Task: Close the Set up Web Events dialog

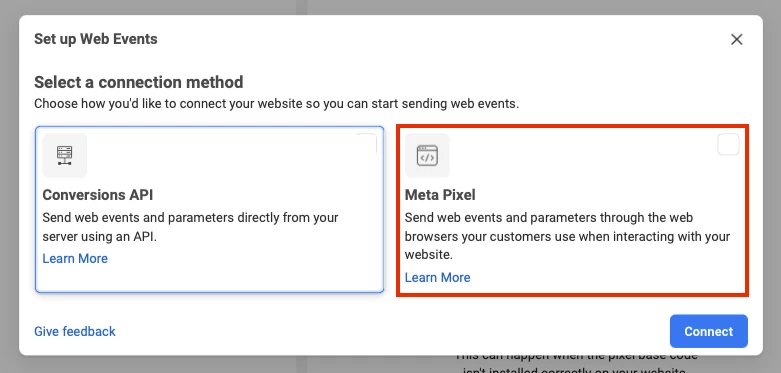Action: click(736, 39)
